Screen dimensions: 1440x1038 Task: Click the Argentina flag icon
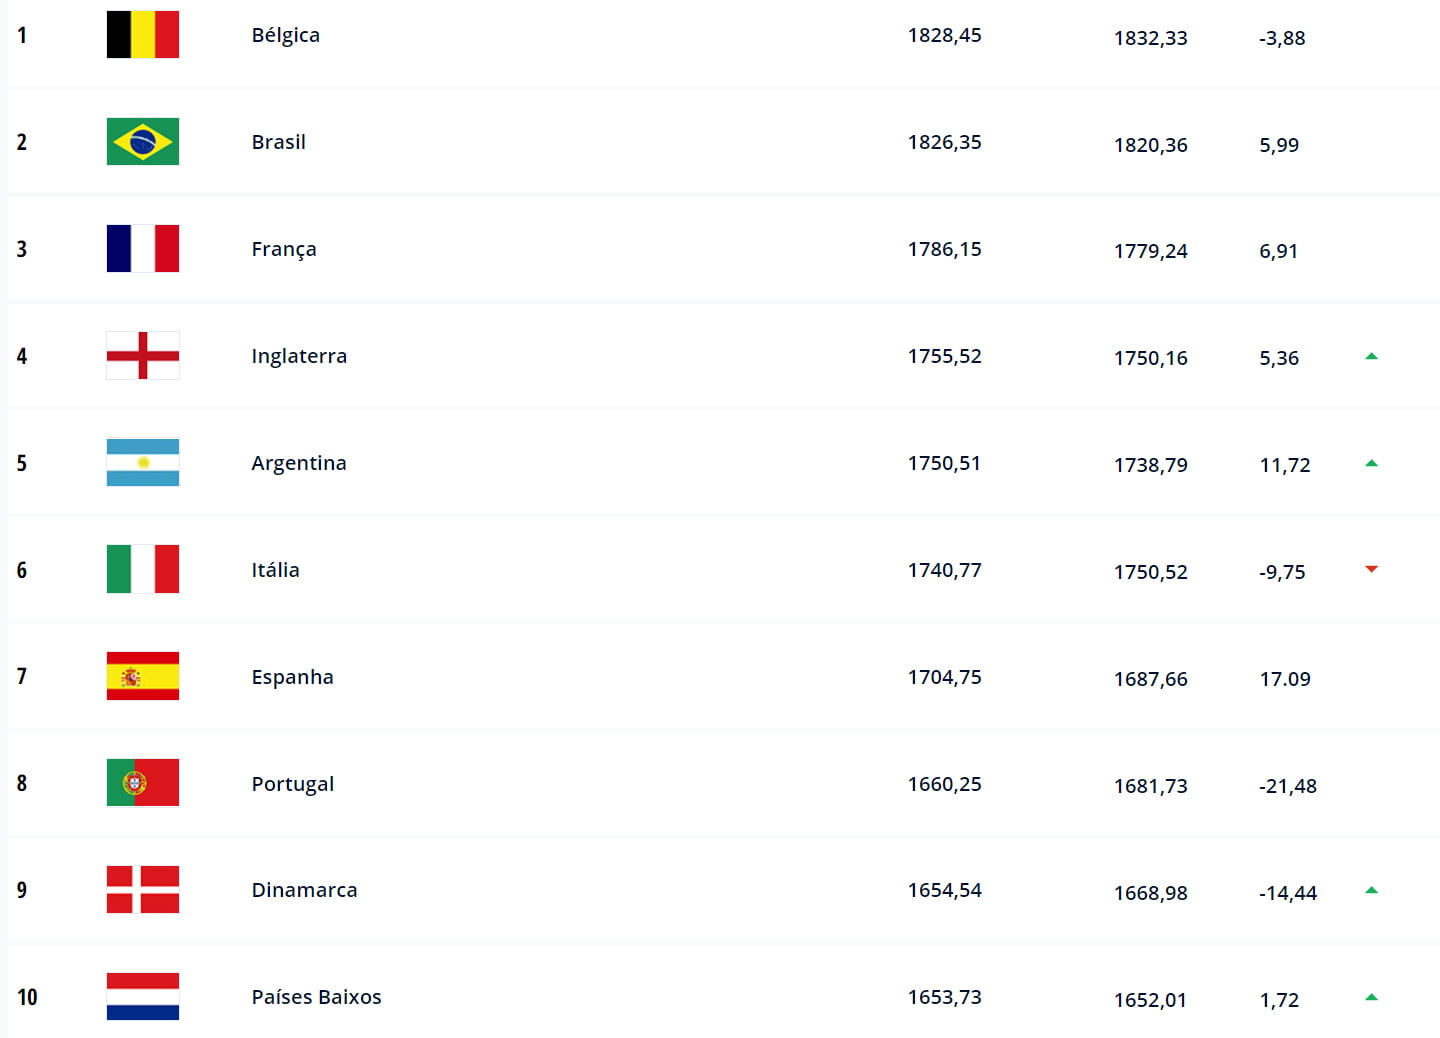click(x=143, y=463)
